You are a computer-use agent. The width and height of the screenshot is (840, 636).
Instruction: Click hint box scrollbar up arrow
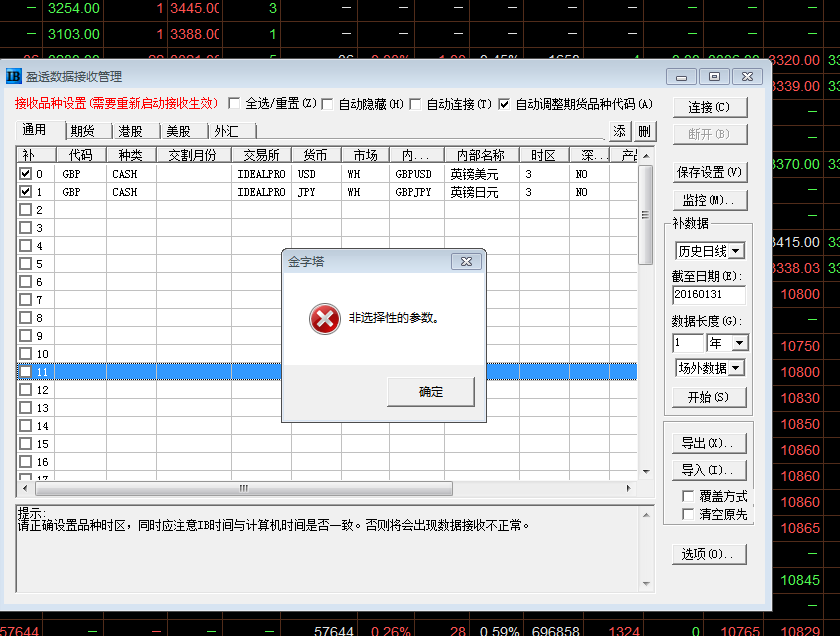646,515
